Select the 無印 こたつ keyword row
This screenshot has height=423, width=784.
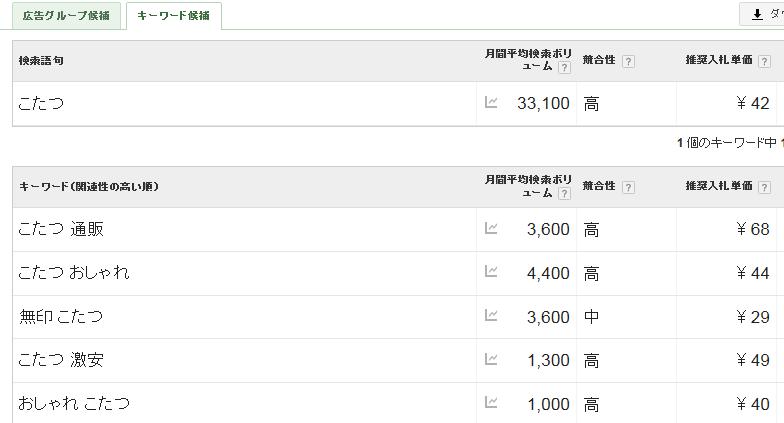click(x=398, y=316)
